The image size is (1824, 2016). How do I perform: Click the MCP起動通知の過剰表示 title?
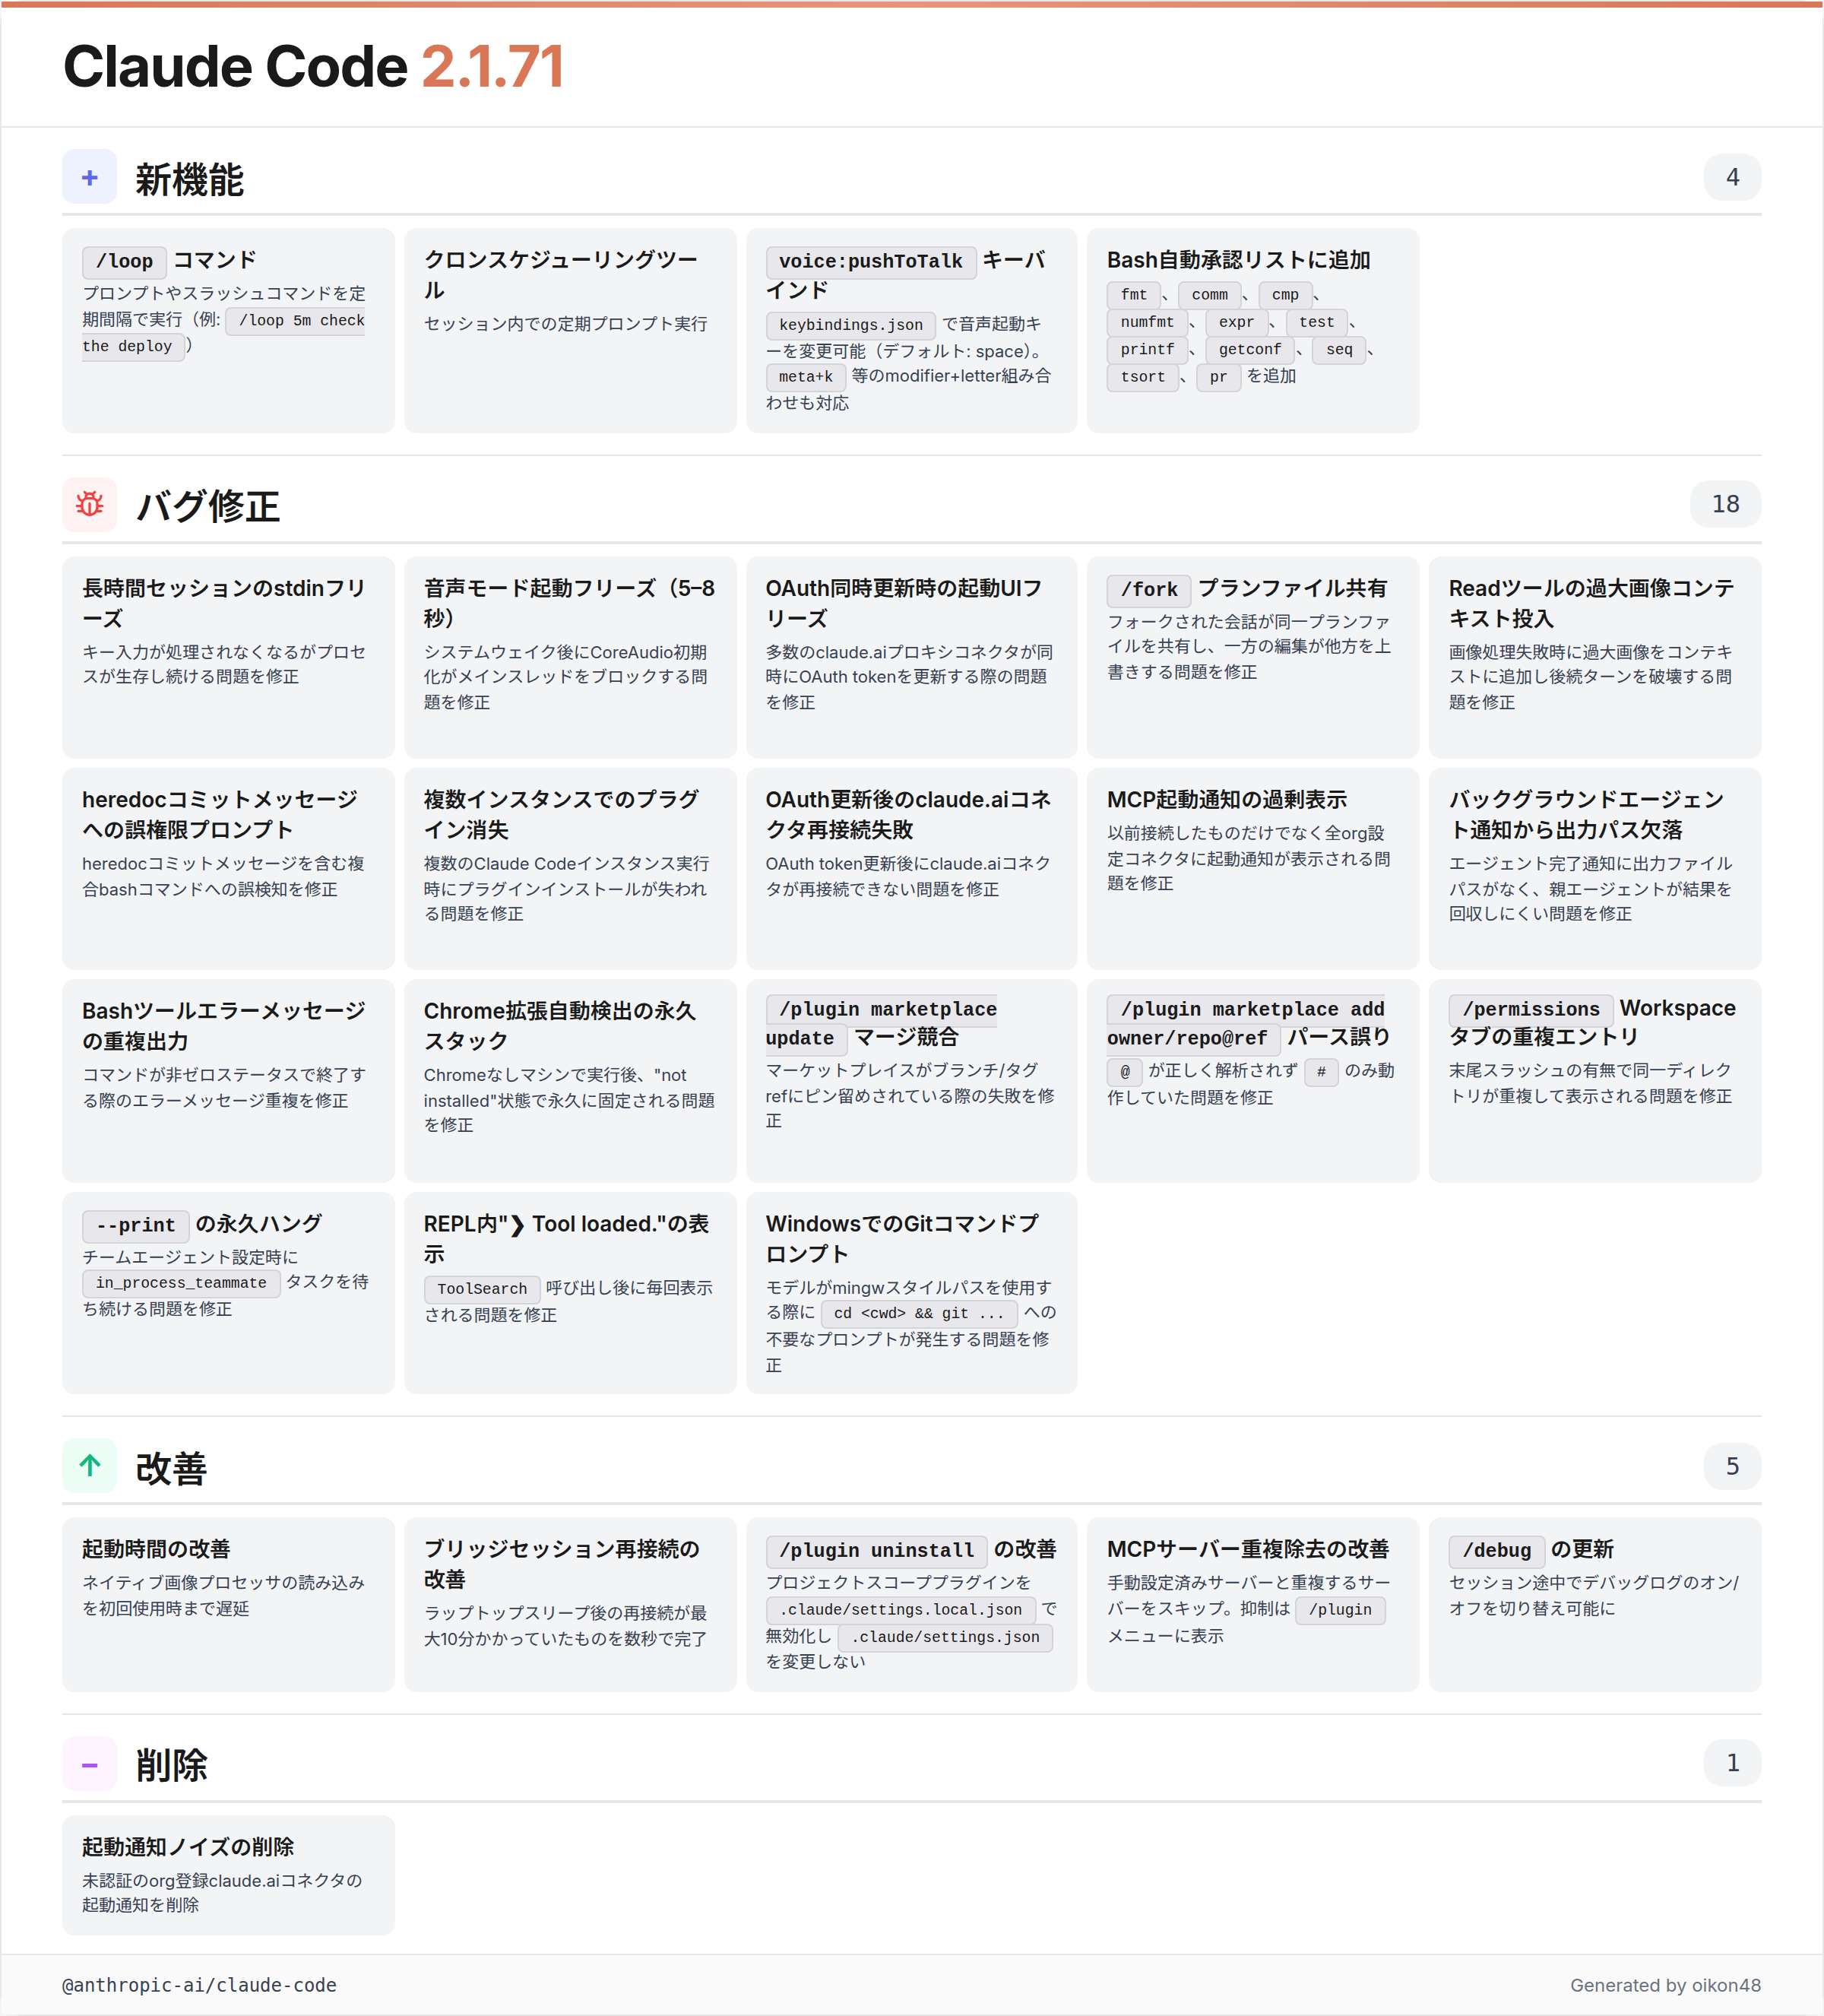tap(1226, 800)
